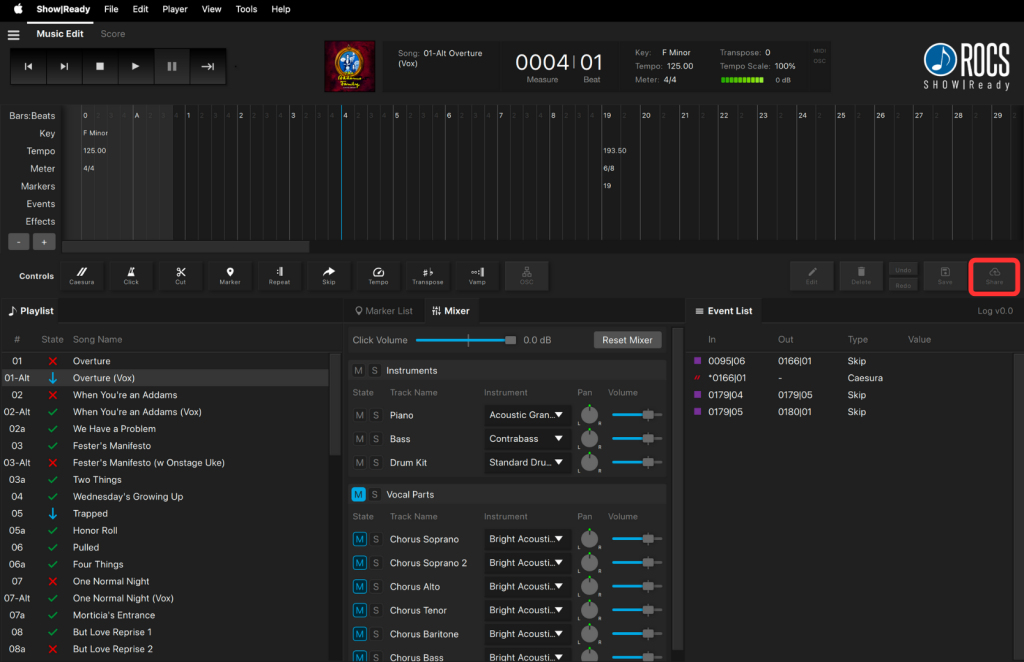Open Piano instrument dropdown

click(527, 415)
